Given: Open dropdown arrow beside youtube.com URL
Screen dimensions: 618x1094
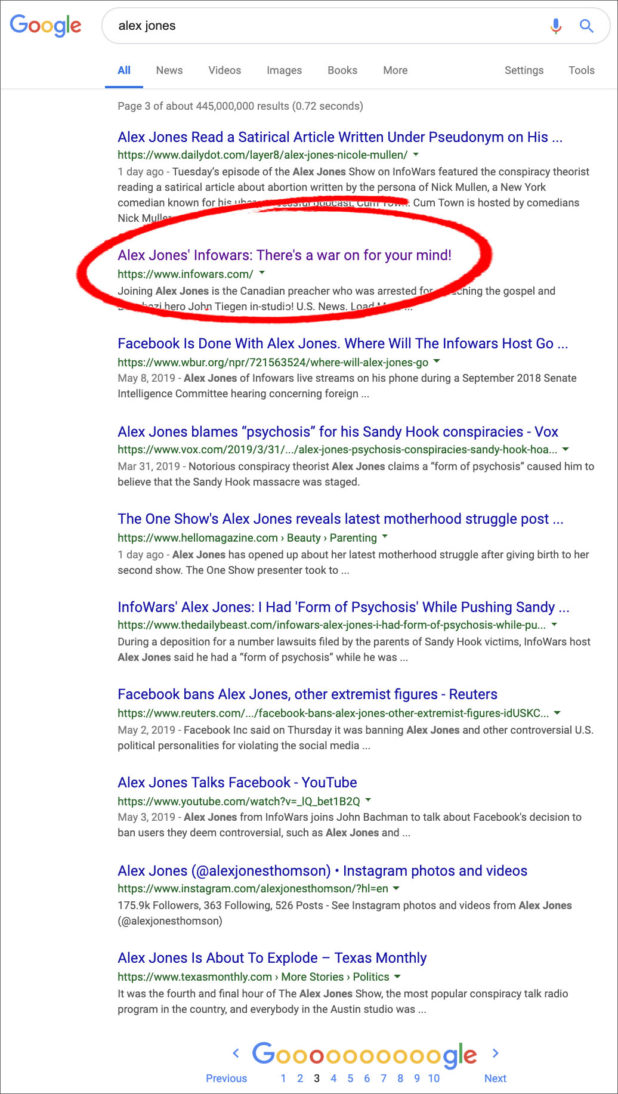Looking at the screenshot, I should coord(368,800).
